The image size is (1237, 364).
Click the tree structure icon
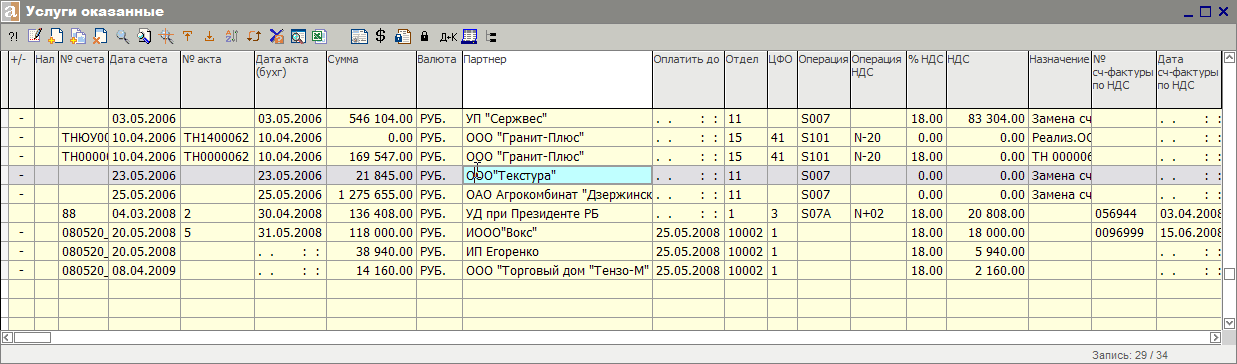pos(491,36)
